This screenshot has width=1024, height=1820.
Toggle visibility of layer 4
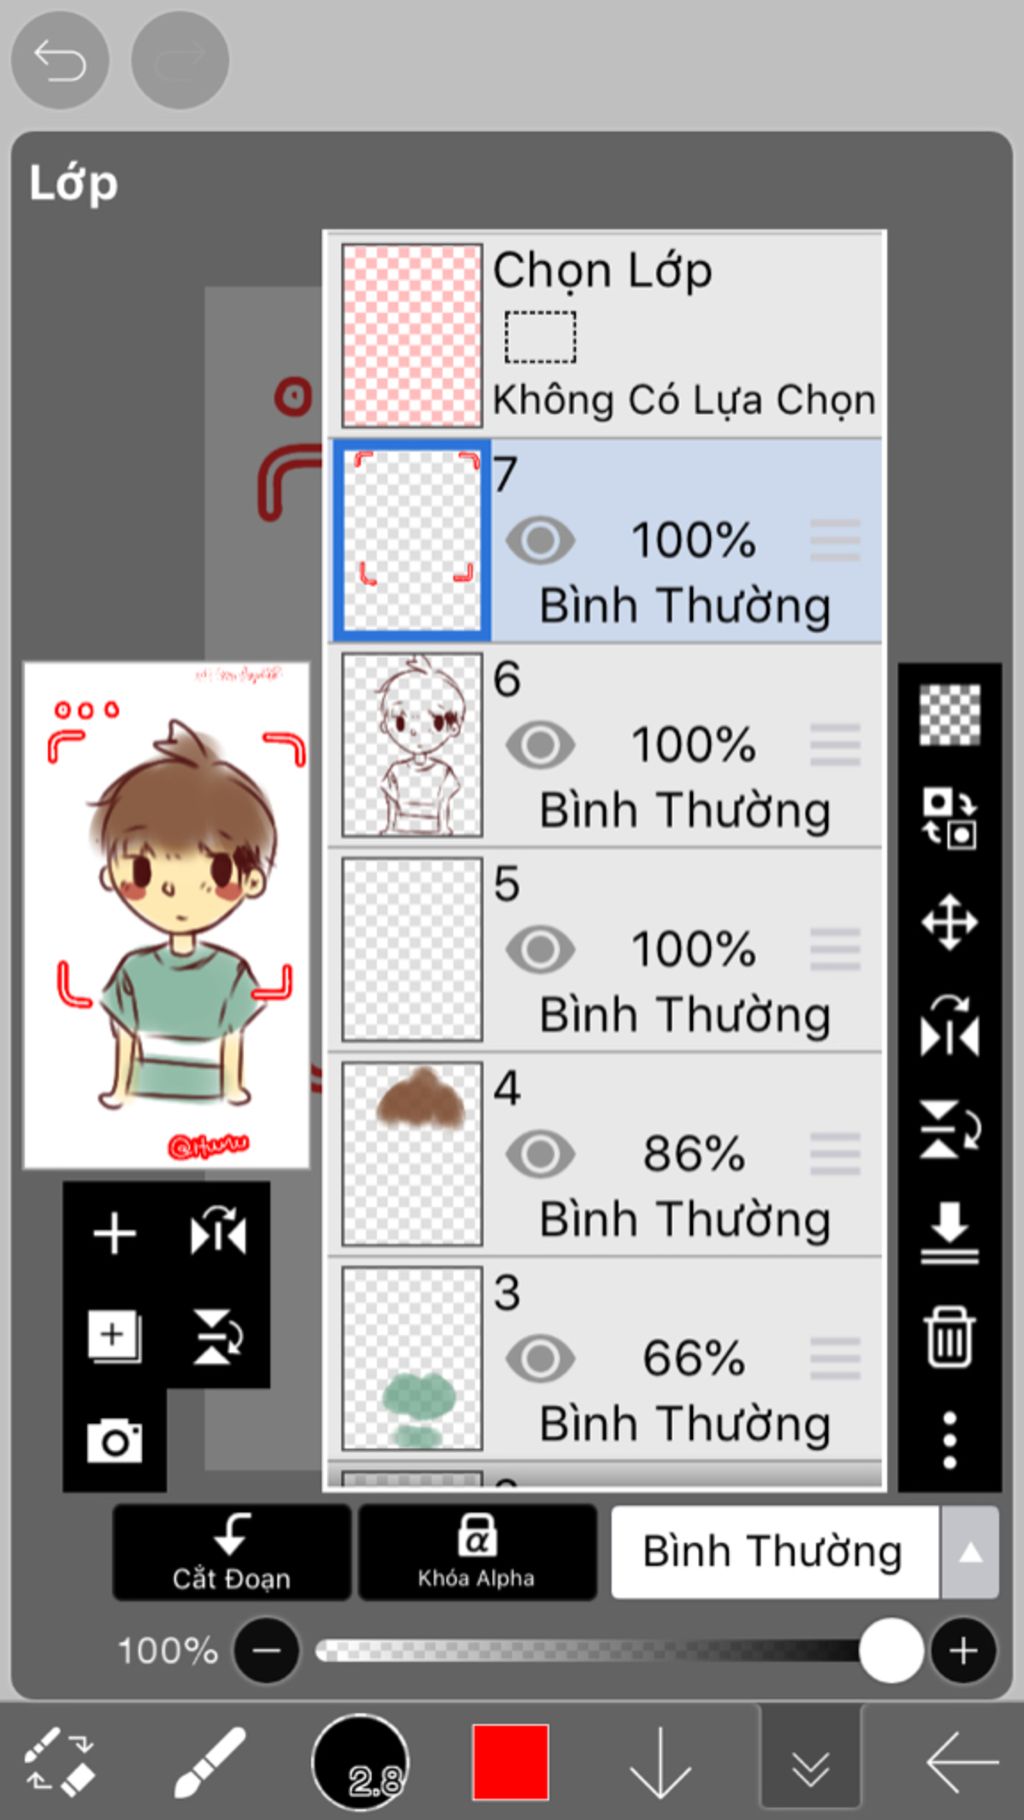540,1154
